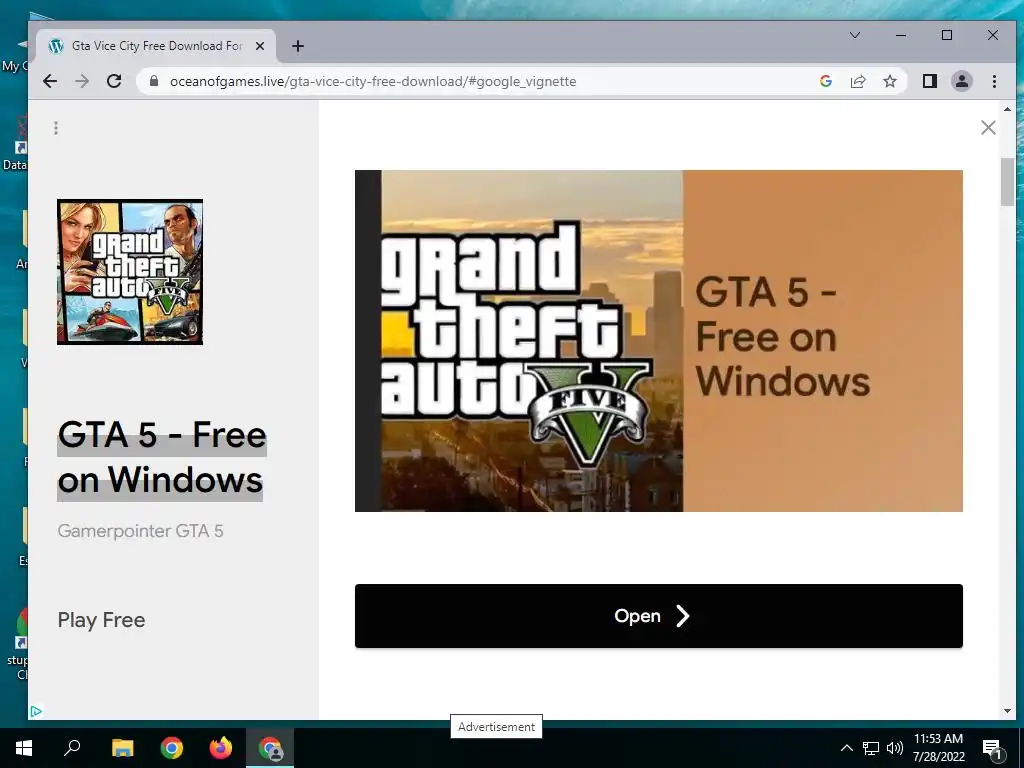The image size is (1024, 768).
Task: View site padlock security info
Action: 154,81
